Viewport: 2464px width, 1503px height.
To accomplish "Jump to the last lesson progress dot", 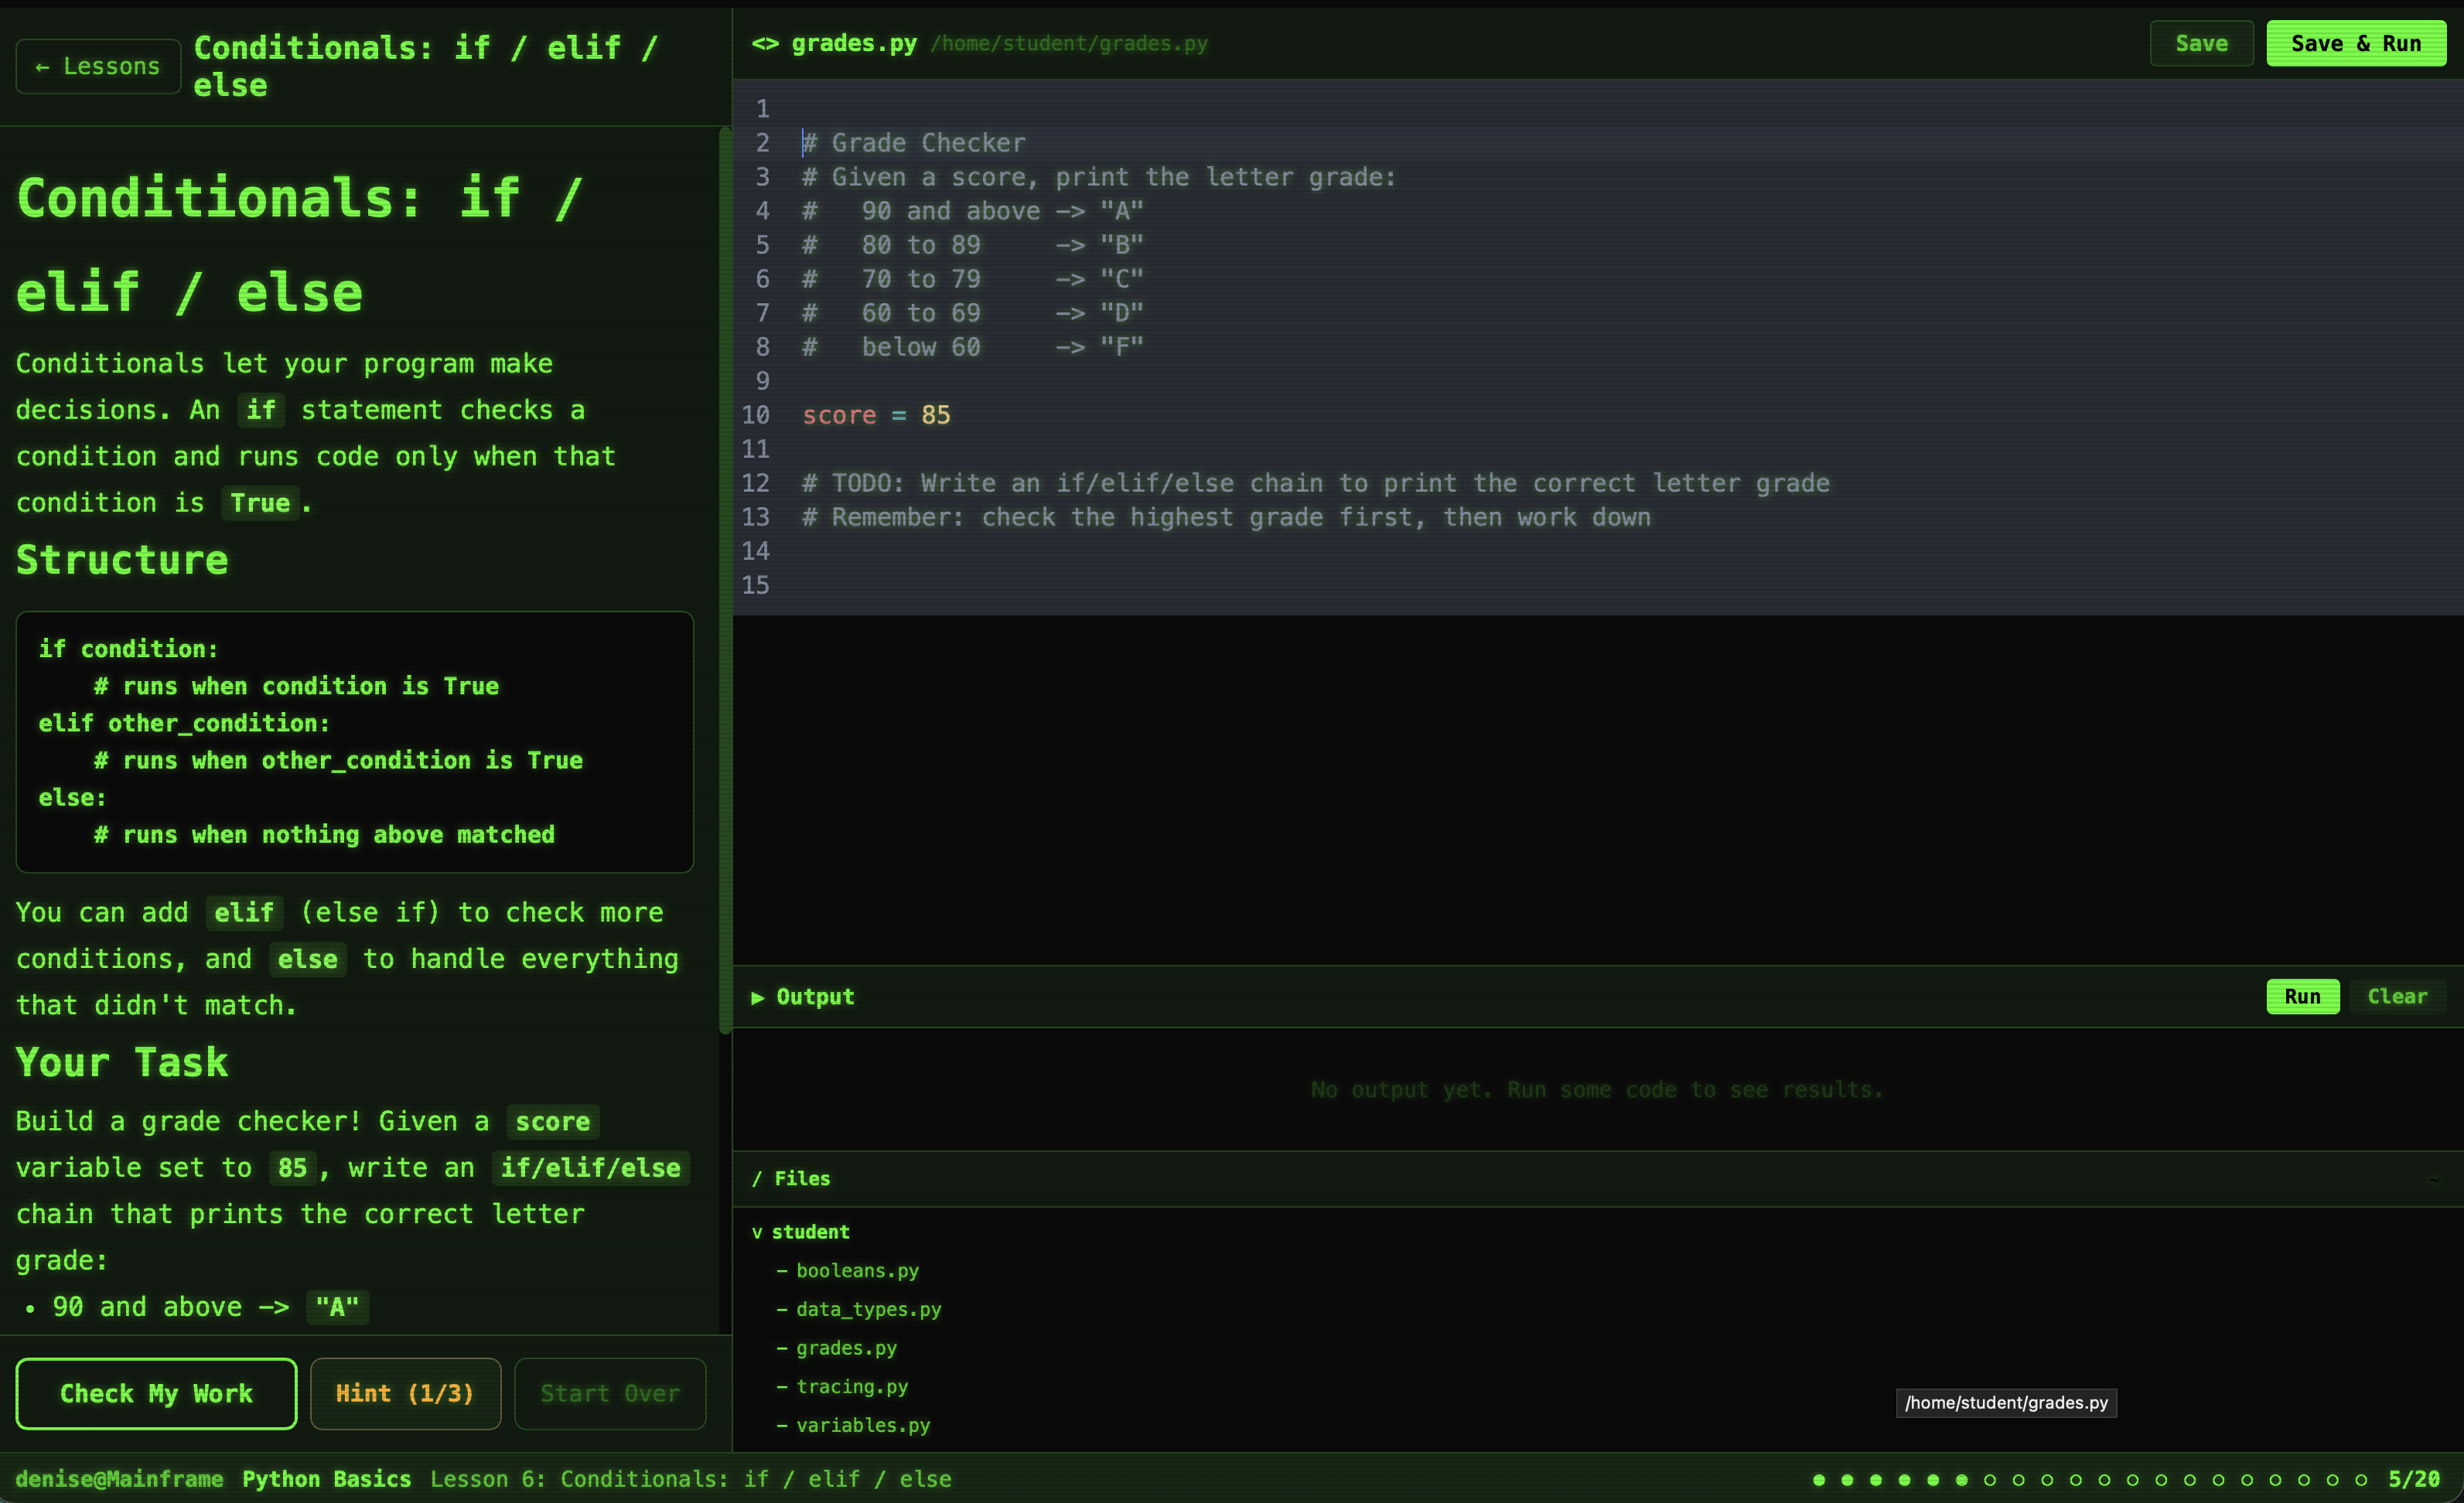I will 2361,1480.
